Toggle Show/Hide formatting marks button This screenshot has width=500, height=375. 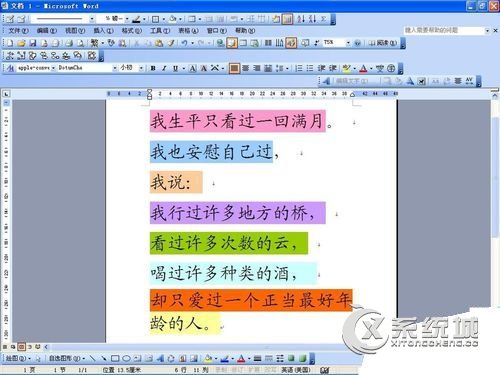pyautogui.click(x=316, y=43)
